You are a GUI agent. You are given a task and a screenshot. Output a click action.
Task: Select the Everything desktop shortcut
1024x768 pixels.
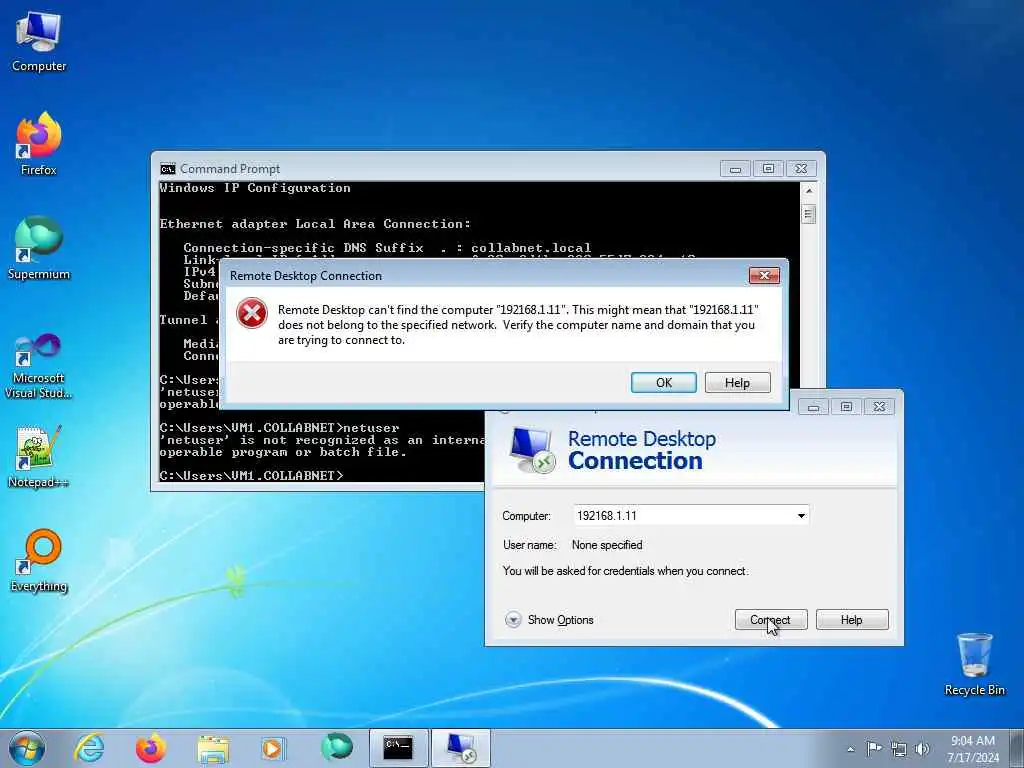[39, 560]
